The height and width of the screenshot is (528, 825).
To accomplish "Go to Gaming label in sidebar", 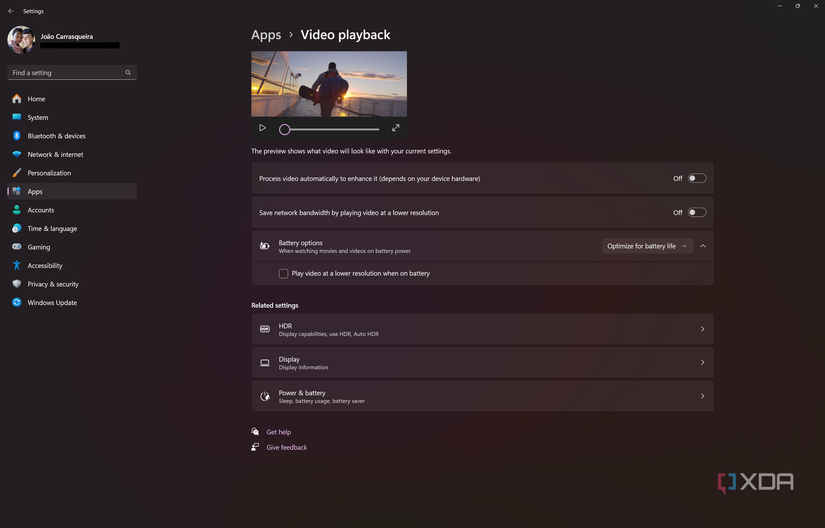I will 39,247.
